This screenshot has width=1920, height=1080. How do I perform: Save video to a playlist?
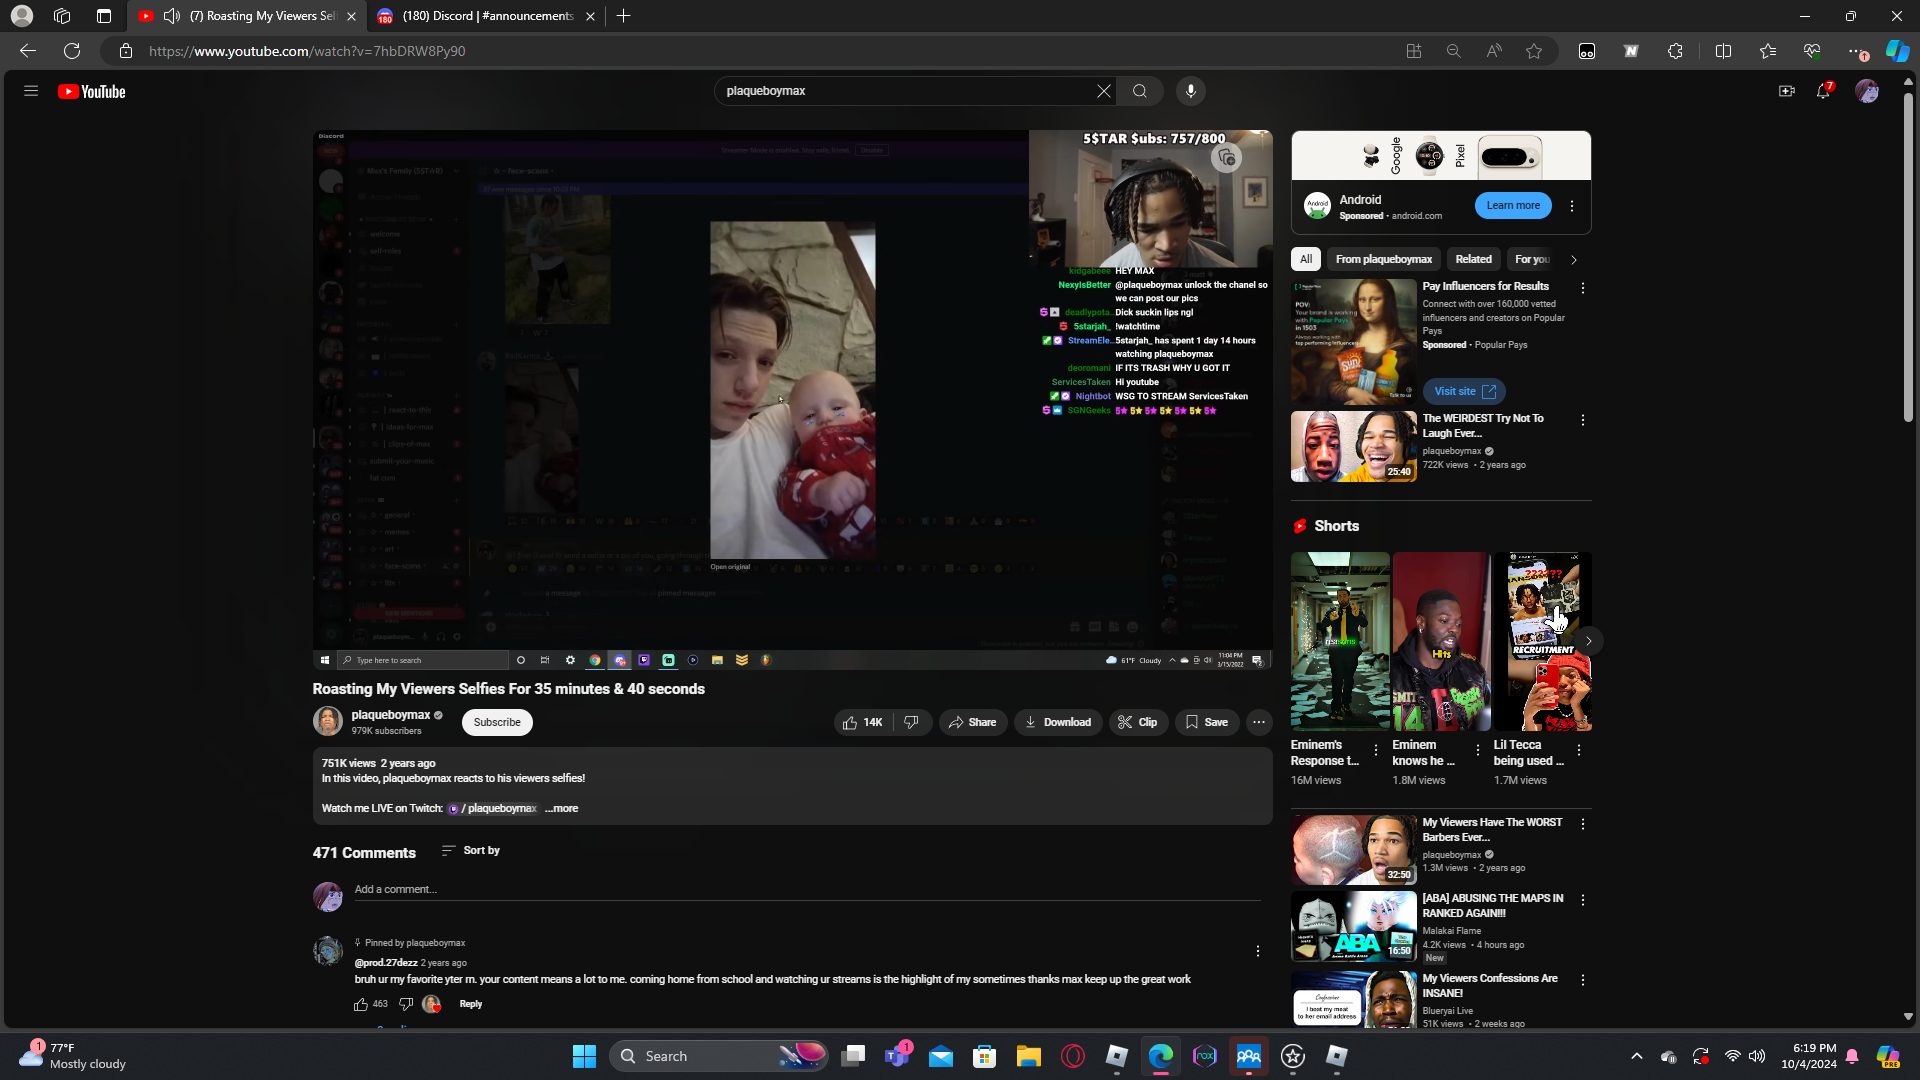click(1207, 722)
